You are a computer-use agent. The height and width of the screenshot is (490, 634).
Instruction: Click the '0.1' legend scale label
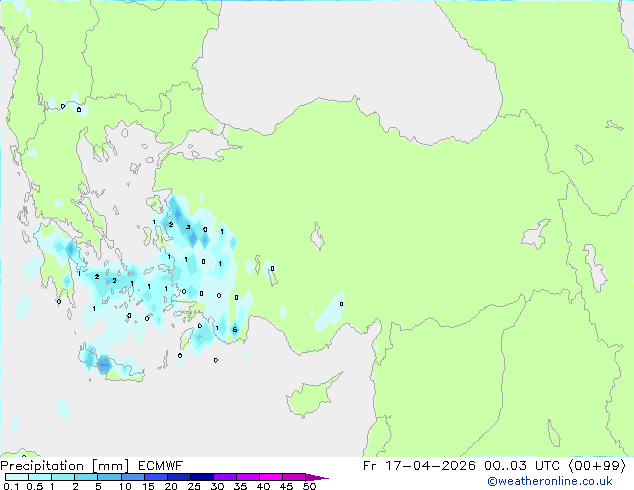11,486
